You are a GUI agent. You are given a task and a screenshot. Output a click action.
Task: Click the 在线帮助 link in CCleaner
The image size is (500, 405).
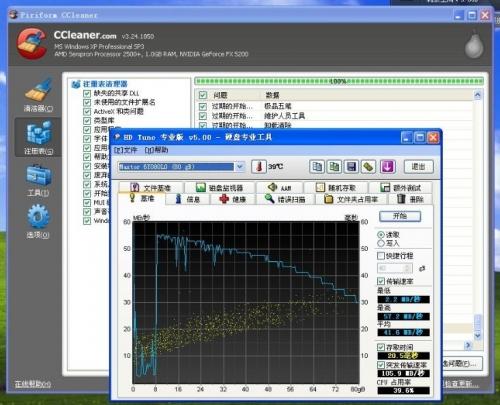tap(33, 384)
